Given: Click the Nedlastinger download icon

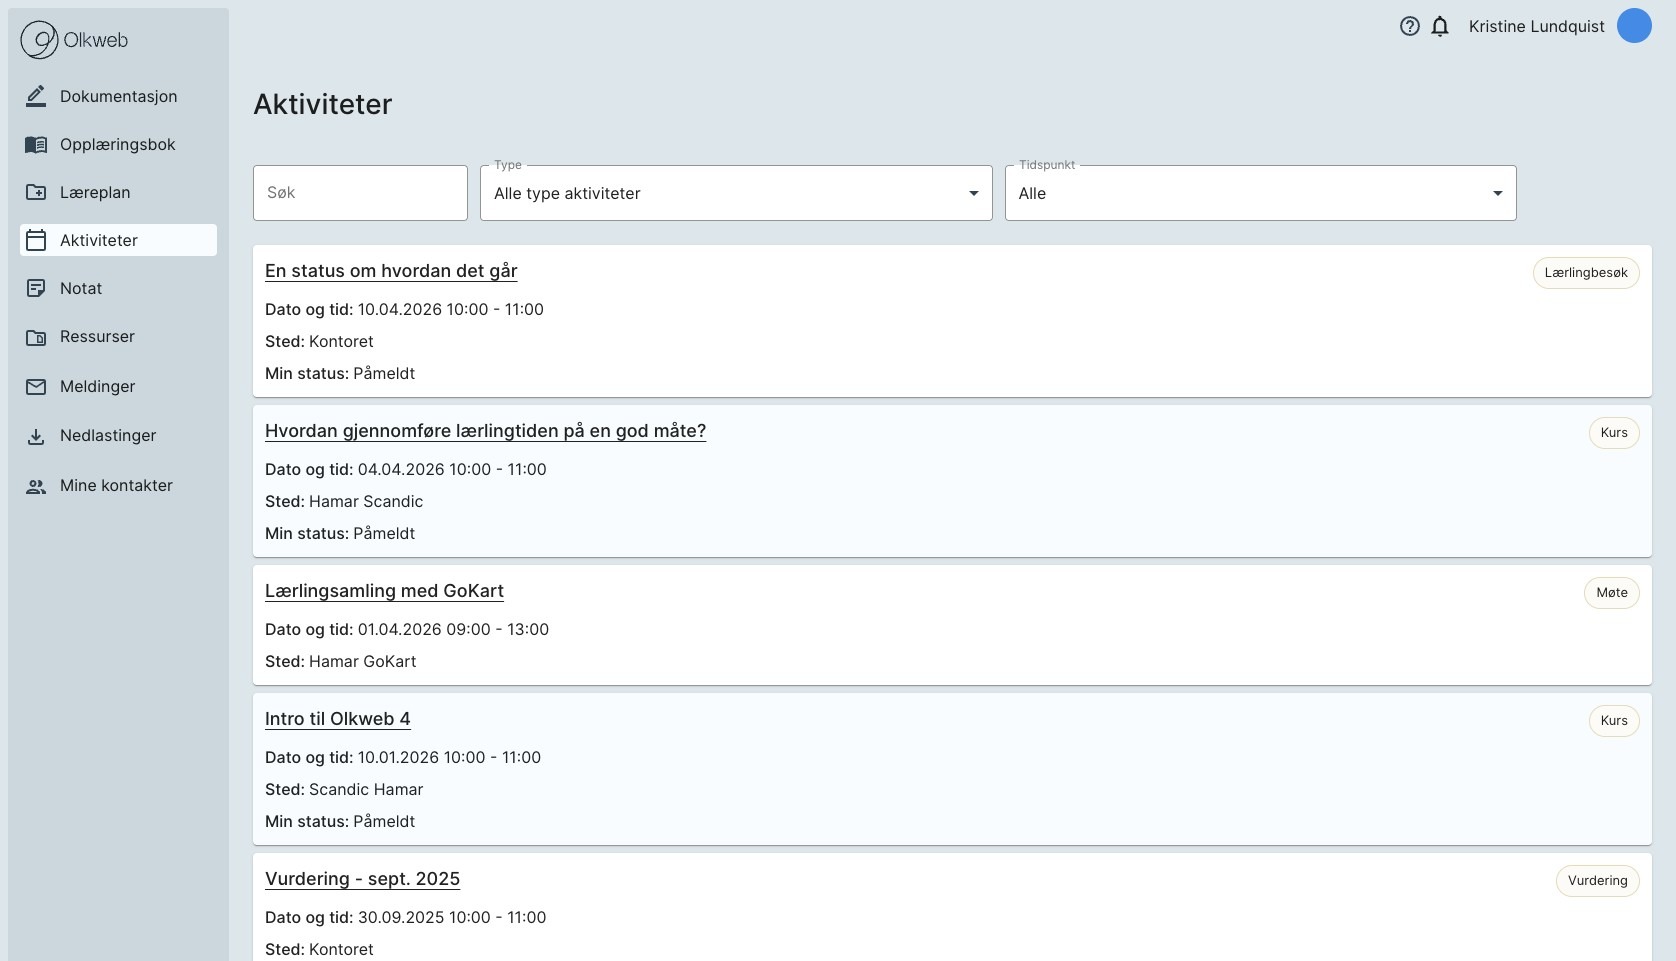Looking at the screenshot, I should pyautogui.click(x=36, y=436).
